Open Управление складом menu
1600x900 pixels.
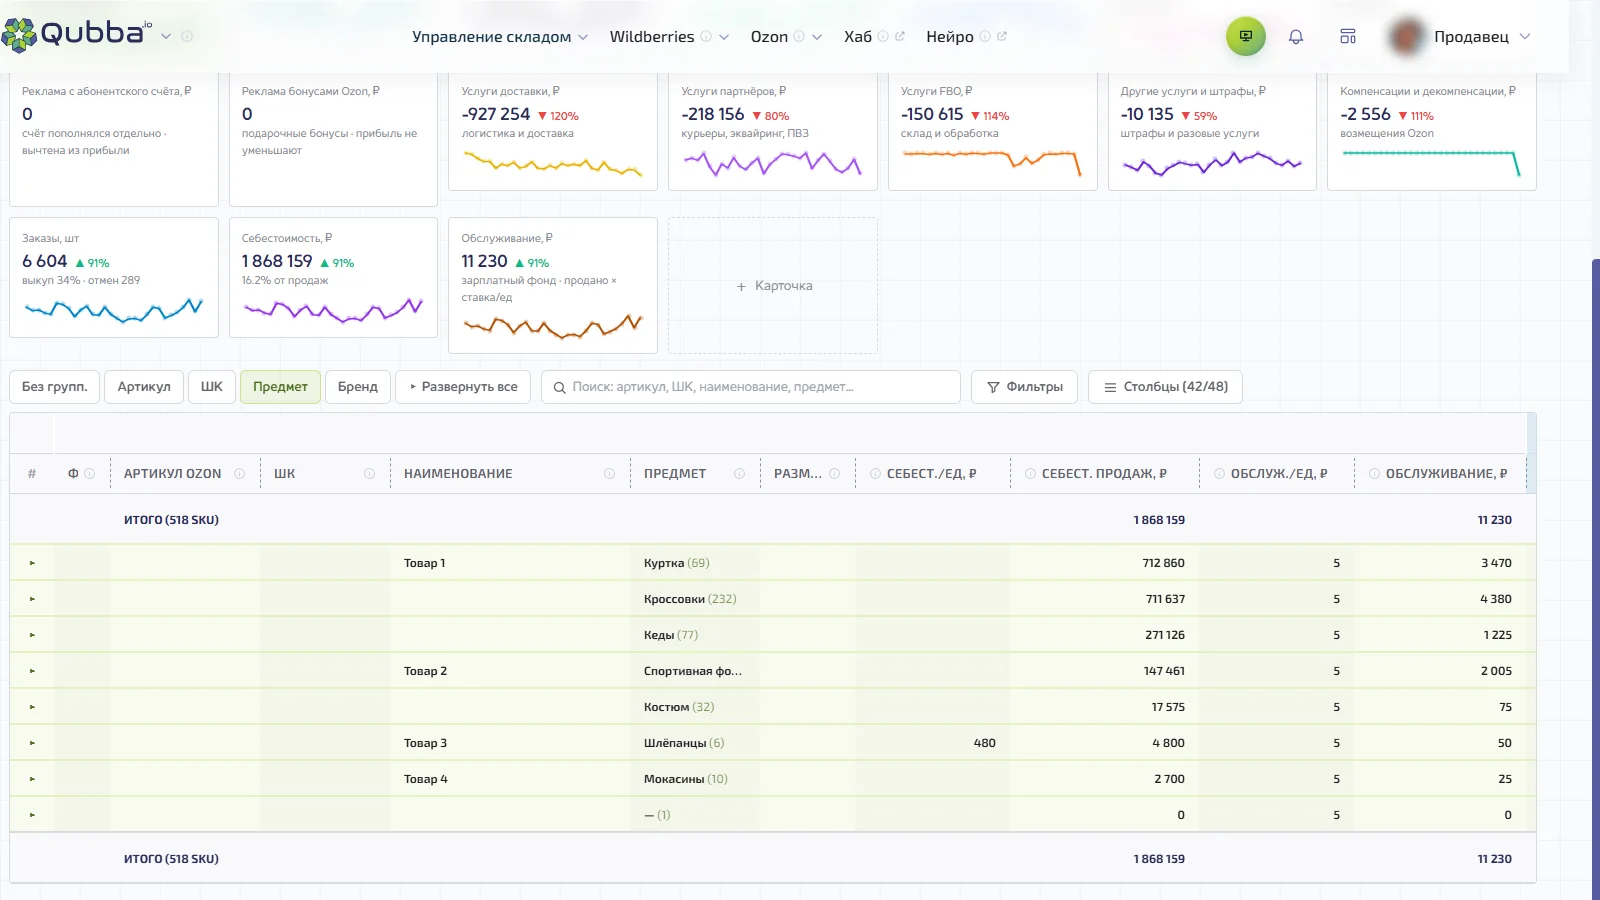[500, 37]
